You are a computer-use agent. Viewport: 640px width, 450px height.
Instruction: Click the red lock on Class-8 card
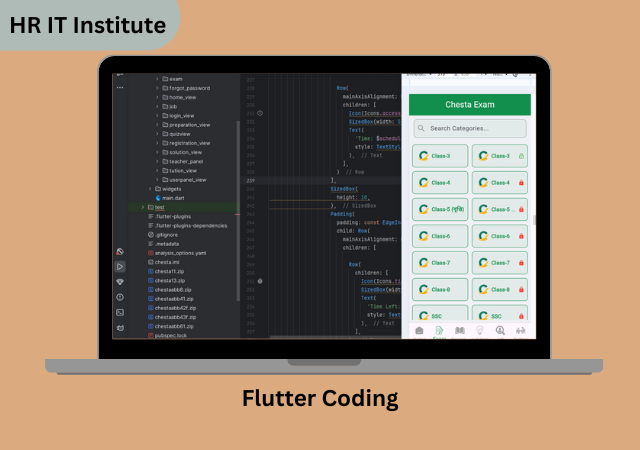click(x=521, y=290)
